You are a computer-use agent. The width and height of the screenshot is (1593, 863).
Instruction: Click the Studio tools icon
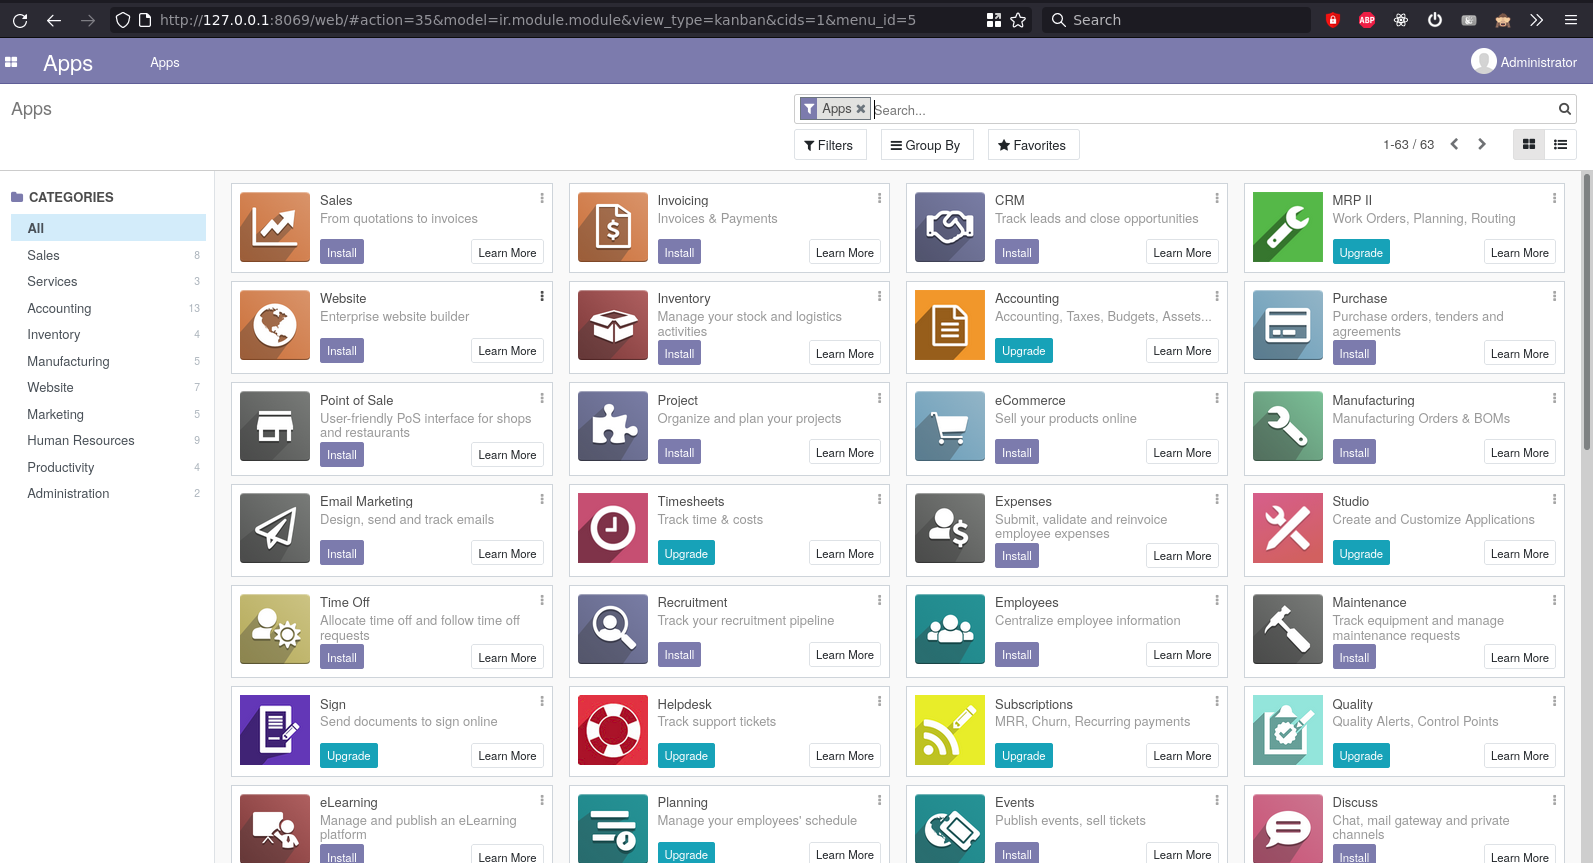(x=1288, y=528)
